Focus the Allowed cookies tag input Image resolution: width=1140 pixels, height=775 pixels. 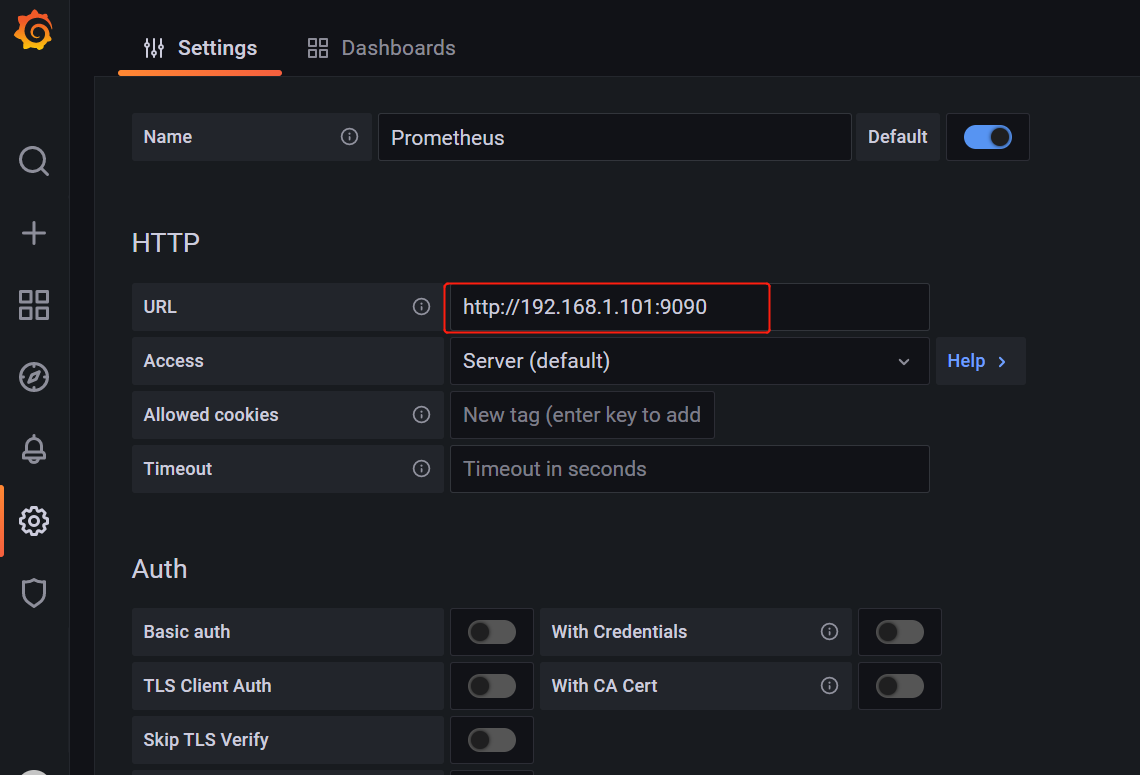pyautogui.click(x=582, y=414)
